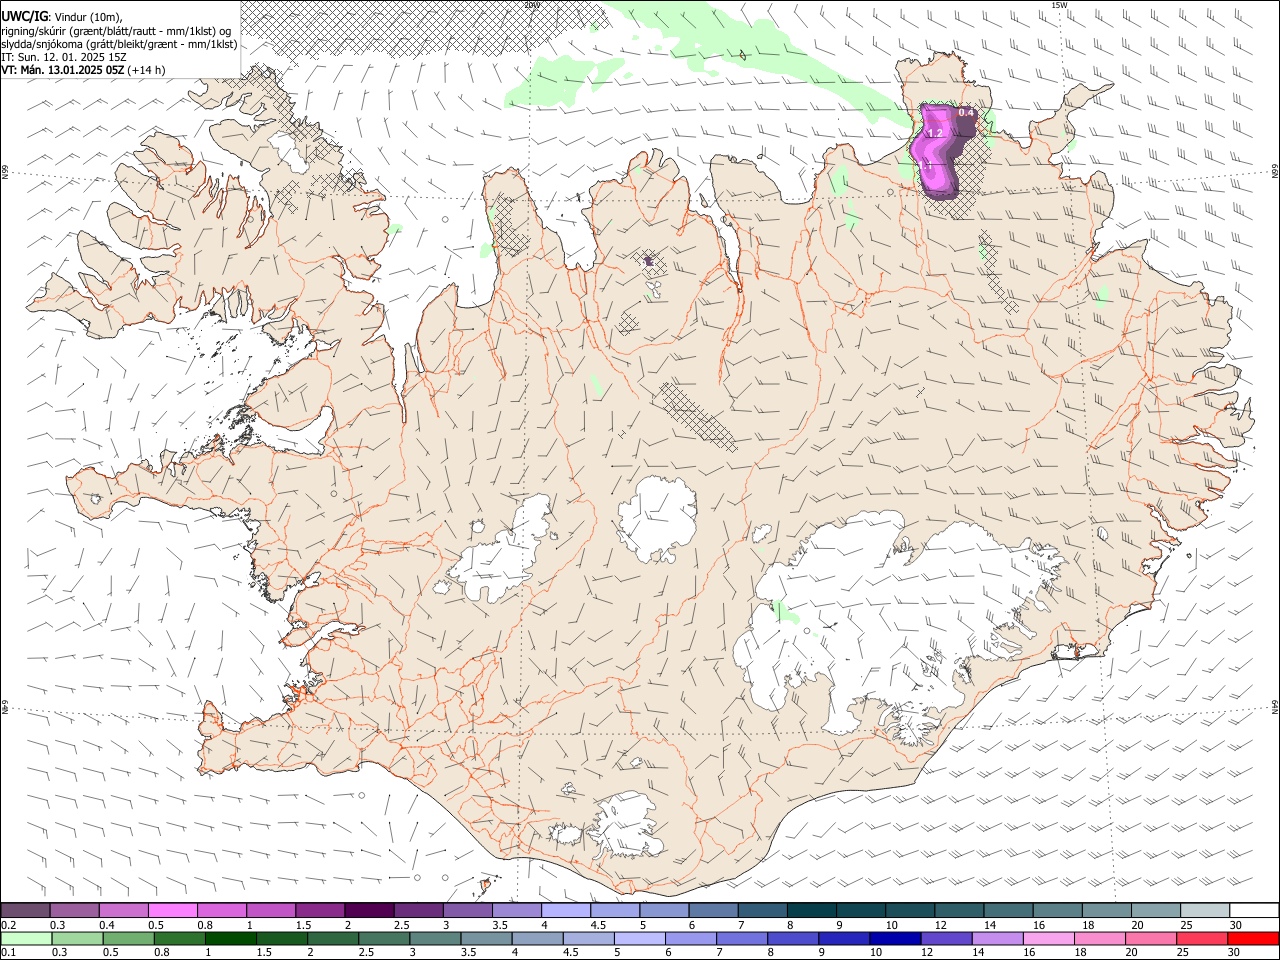Click the "rigning/skúrir" legend description line

pyautogui.click(x=117, y=31)
